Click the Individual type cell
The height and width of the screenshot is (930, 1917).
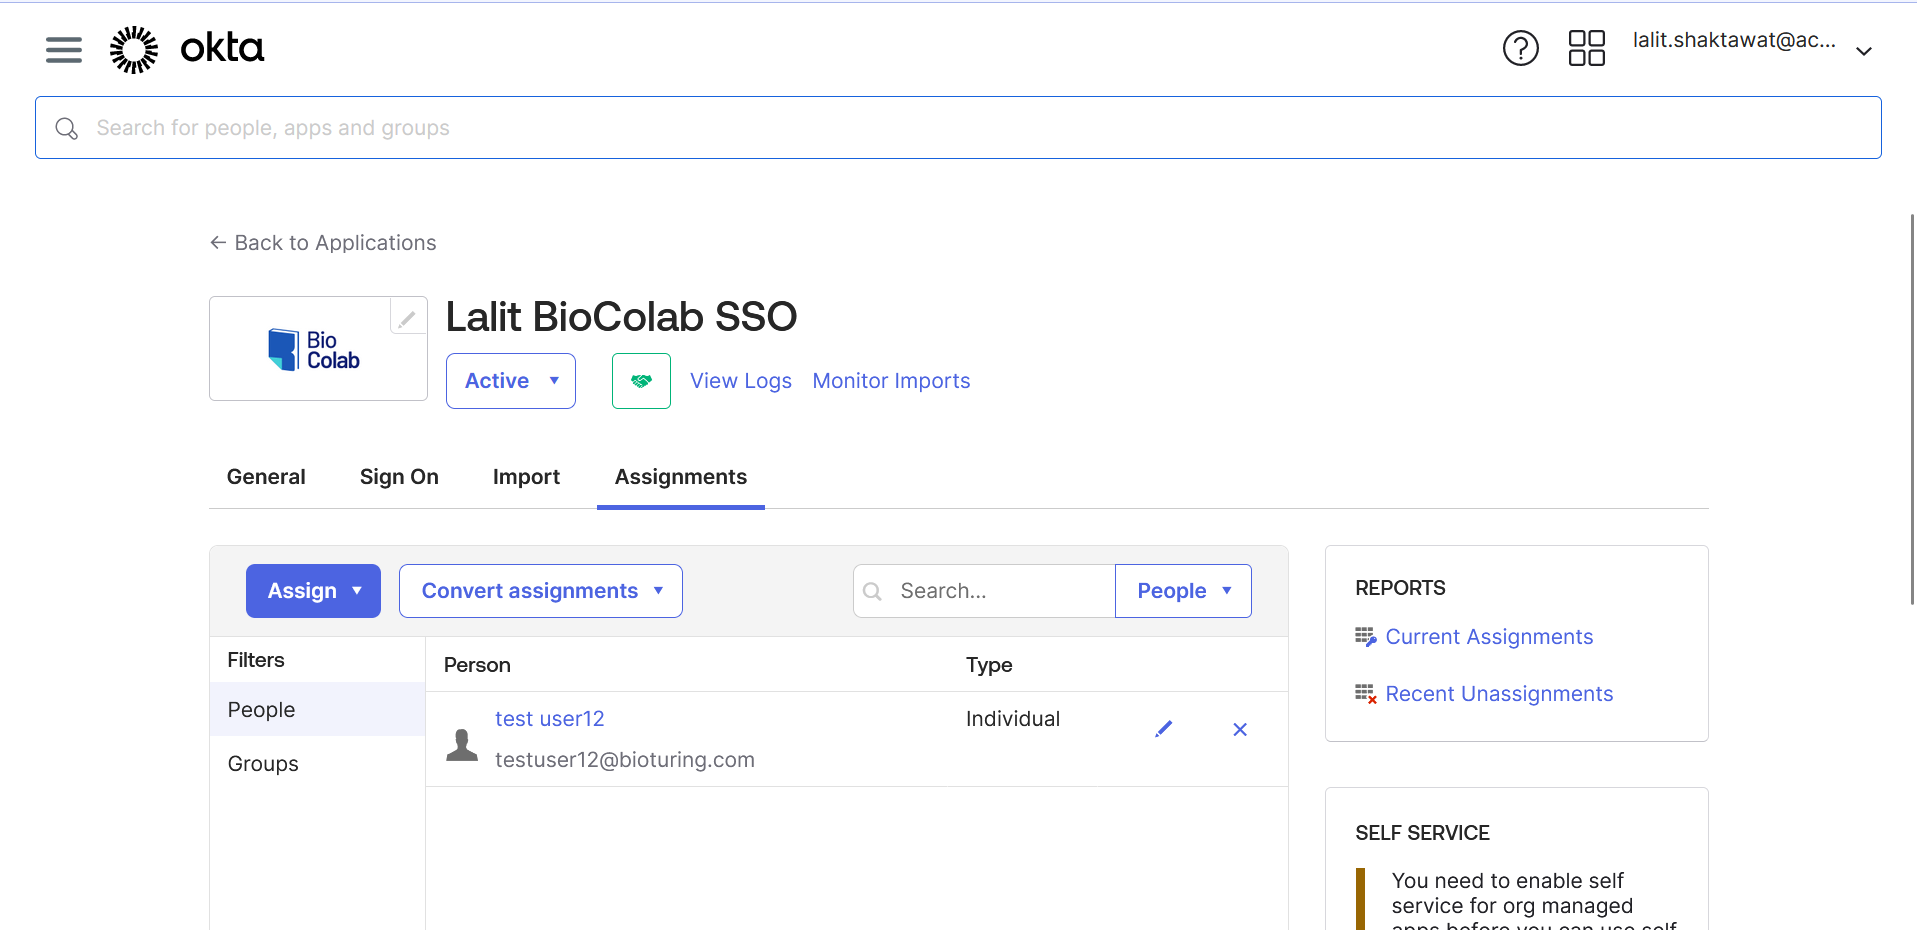point(1013,719)
